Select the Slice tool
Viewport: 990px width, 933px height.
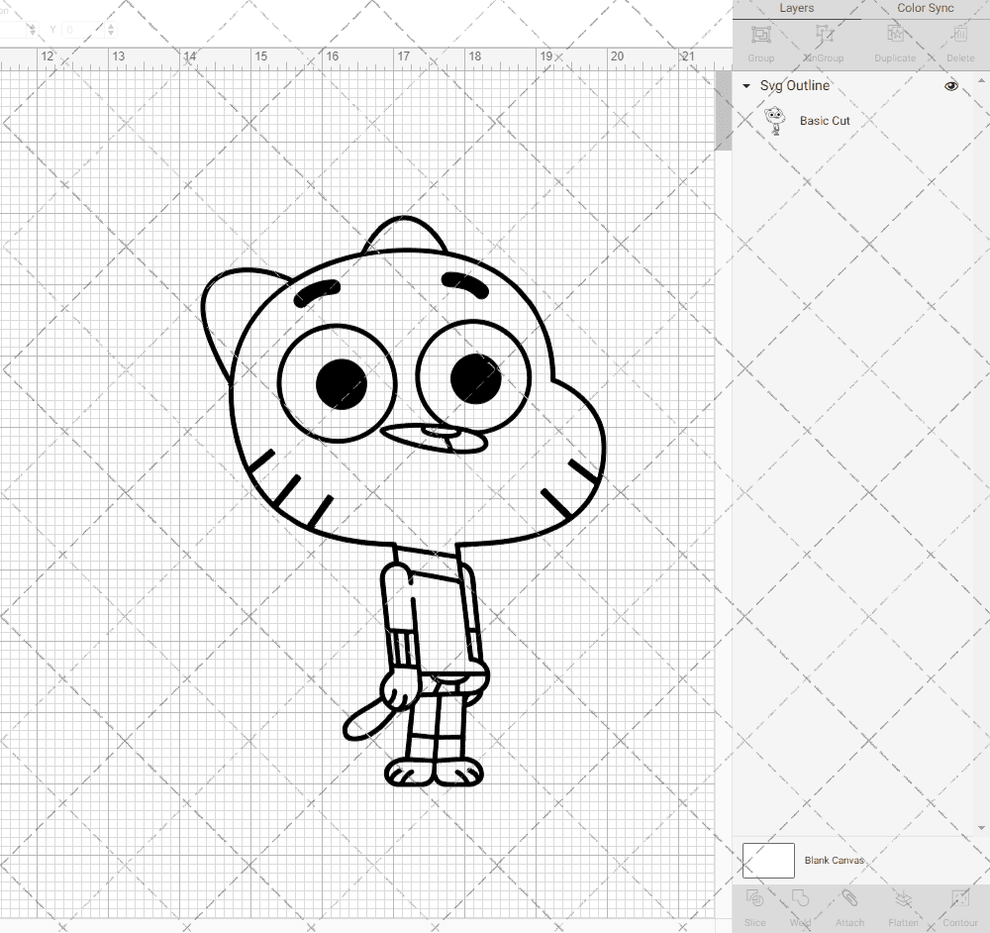pyautogui.click(x=753, y=908)
